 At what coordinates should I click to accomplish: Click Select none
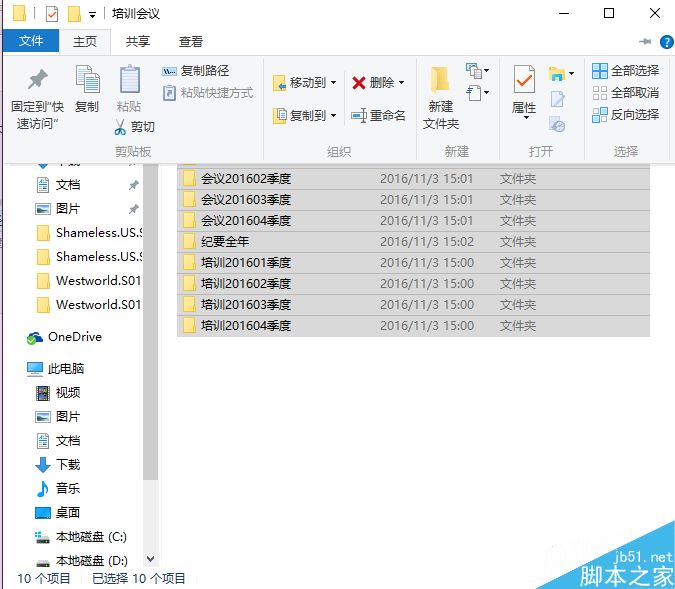pyautogui.click(x=625, y=93)
